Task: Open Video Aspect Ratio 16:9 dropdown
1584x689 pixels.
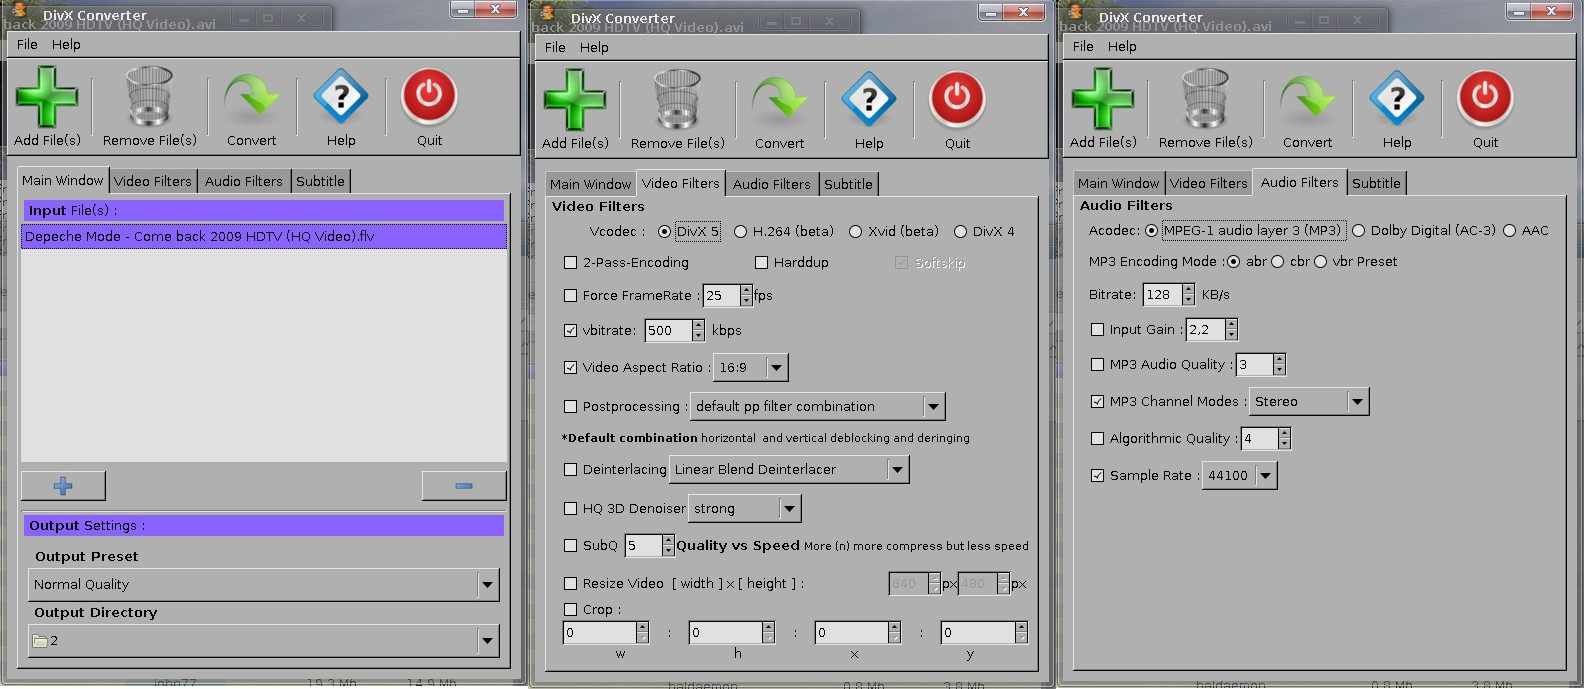Action: 751,368
